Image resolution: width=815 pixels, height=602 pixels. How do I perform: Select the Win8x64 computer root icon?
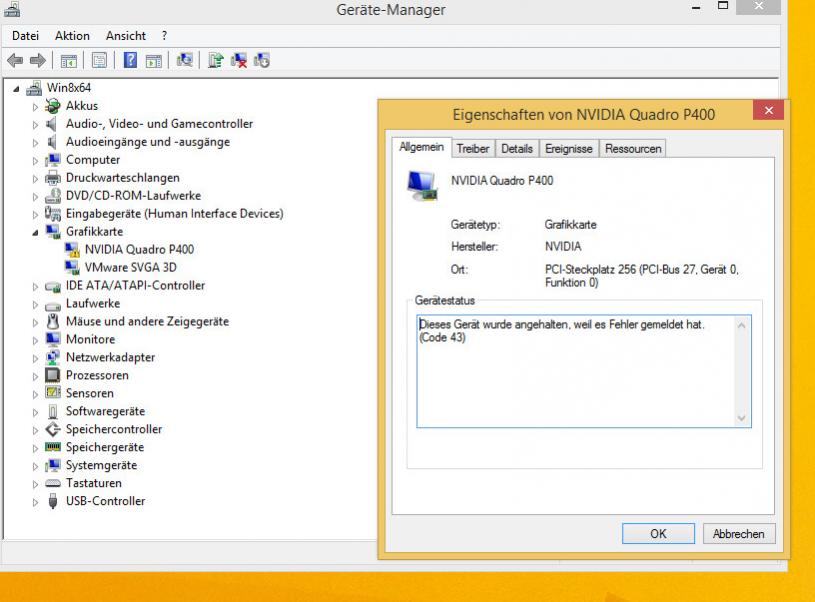(x=34, y=88)
